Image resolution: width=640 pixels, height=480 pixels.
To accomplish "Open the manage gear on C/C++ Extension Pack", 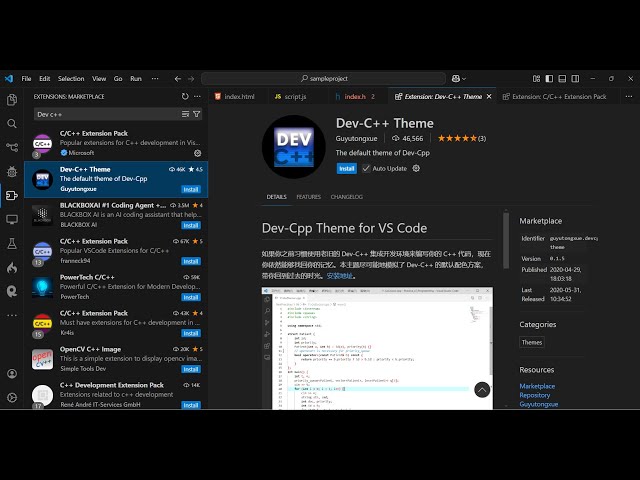I will pyautogui.click(x=197, y=153).
